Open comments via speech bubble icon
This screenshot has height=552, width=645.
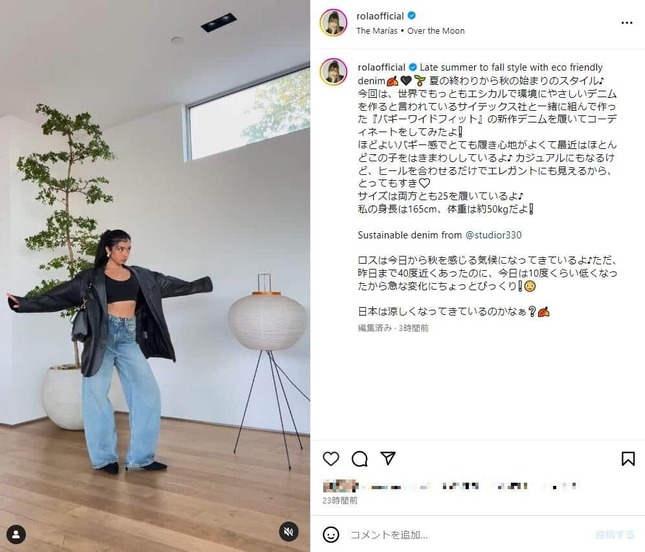pyautogui.click(x=360, y=459)
